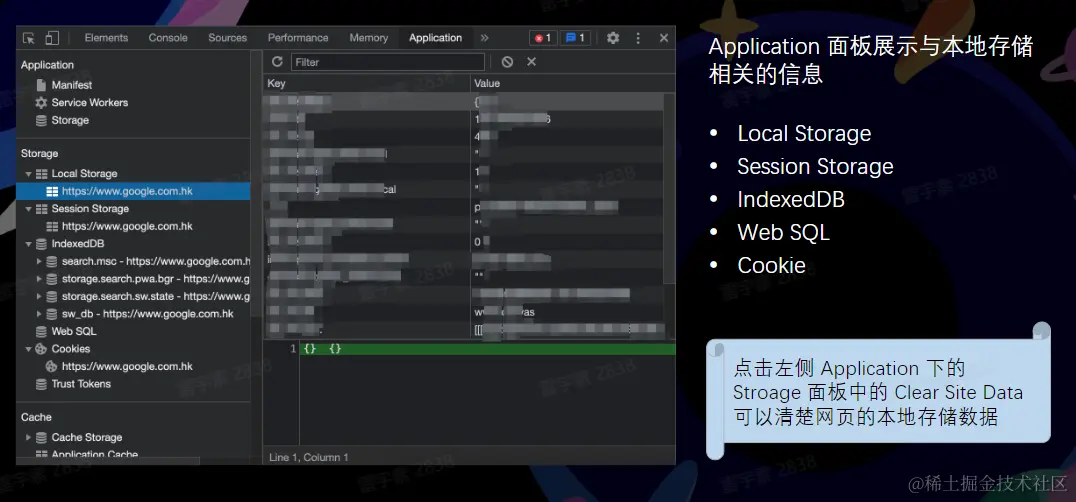Switch to the Performance tab
The height and width of the screenshot is (502, 1076).
[x=298, y=38]
